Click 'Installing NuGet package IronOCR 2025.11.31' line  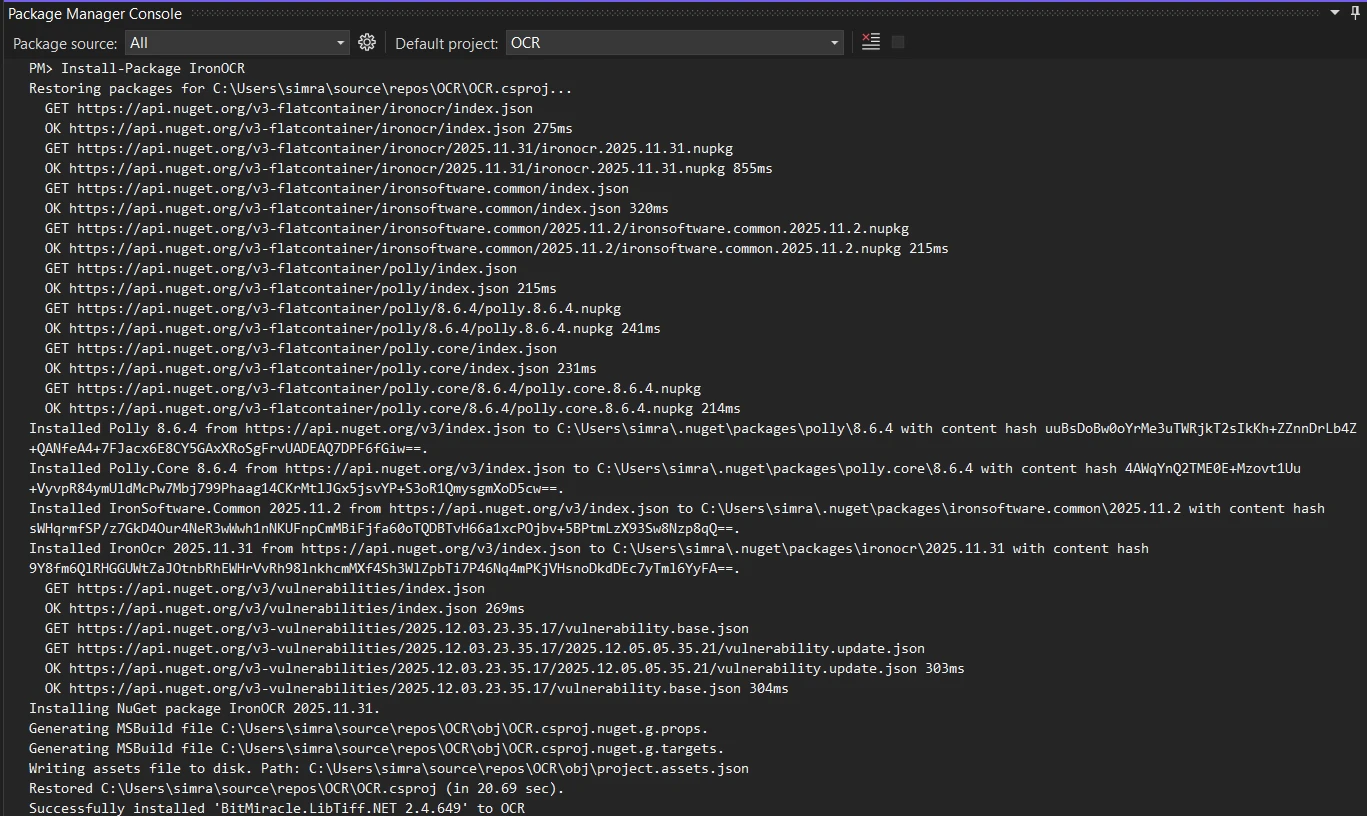205,708
